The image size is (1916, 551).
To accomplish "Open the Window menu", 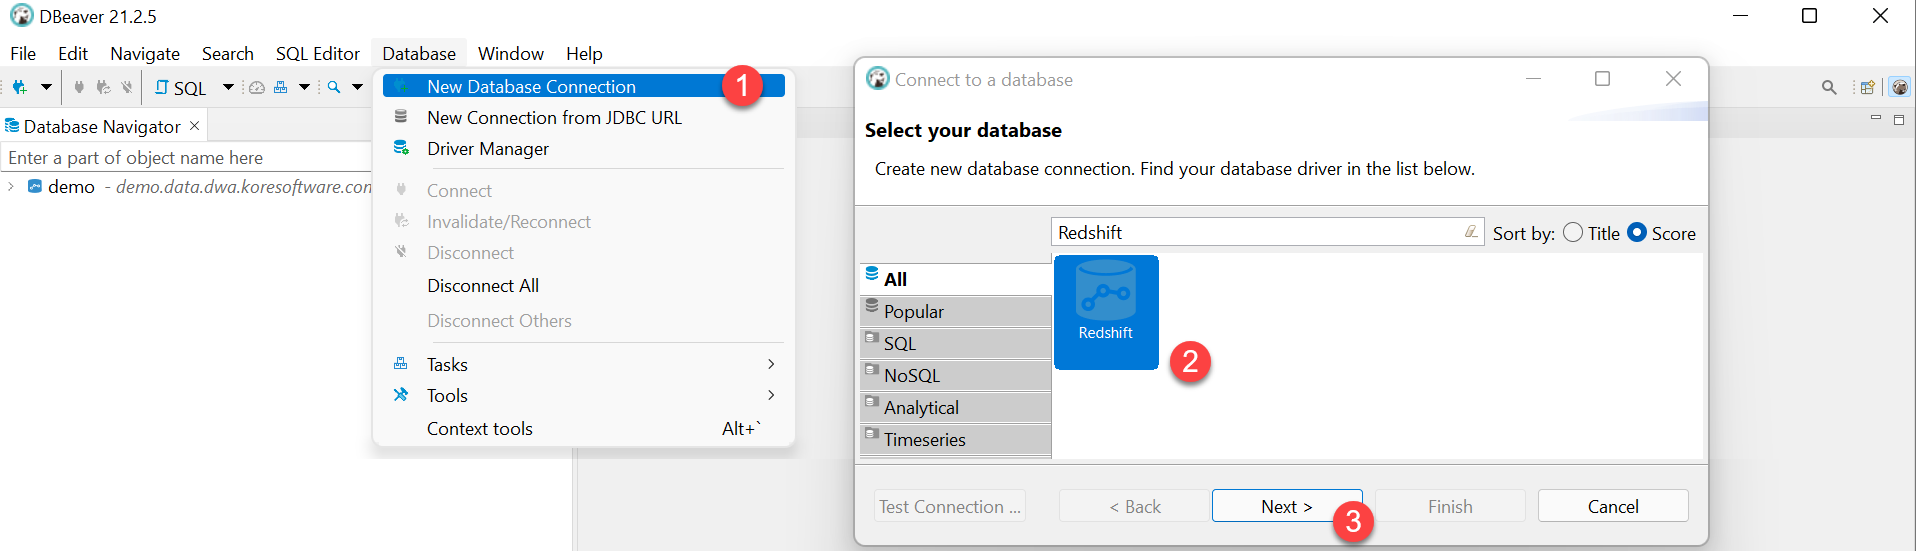I will pos(511,54).
